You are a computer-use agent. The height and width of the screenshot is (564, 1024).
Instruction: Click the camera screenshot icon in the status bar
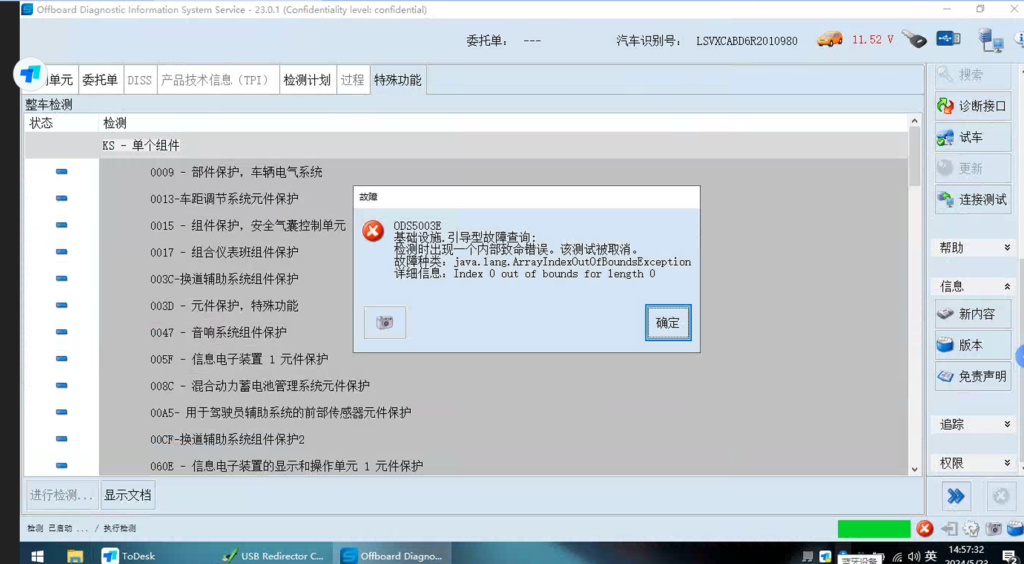click(x=993, y=529)
